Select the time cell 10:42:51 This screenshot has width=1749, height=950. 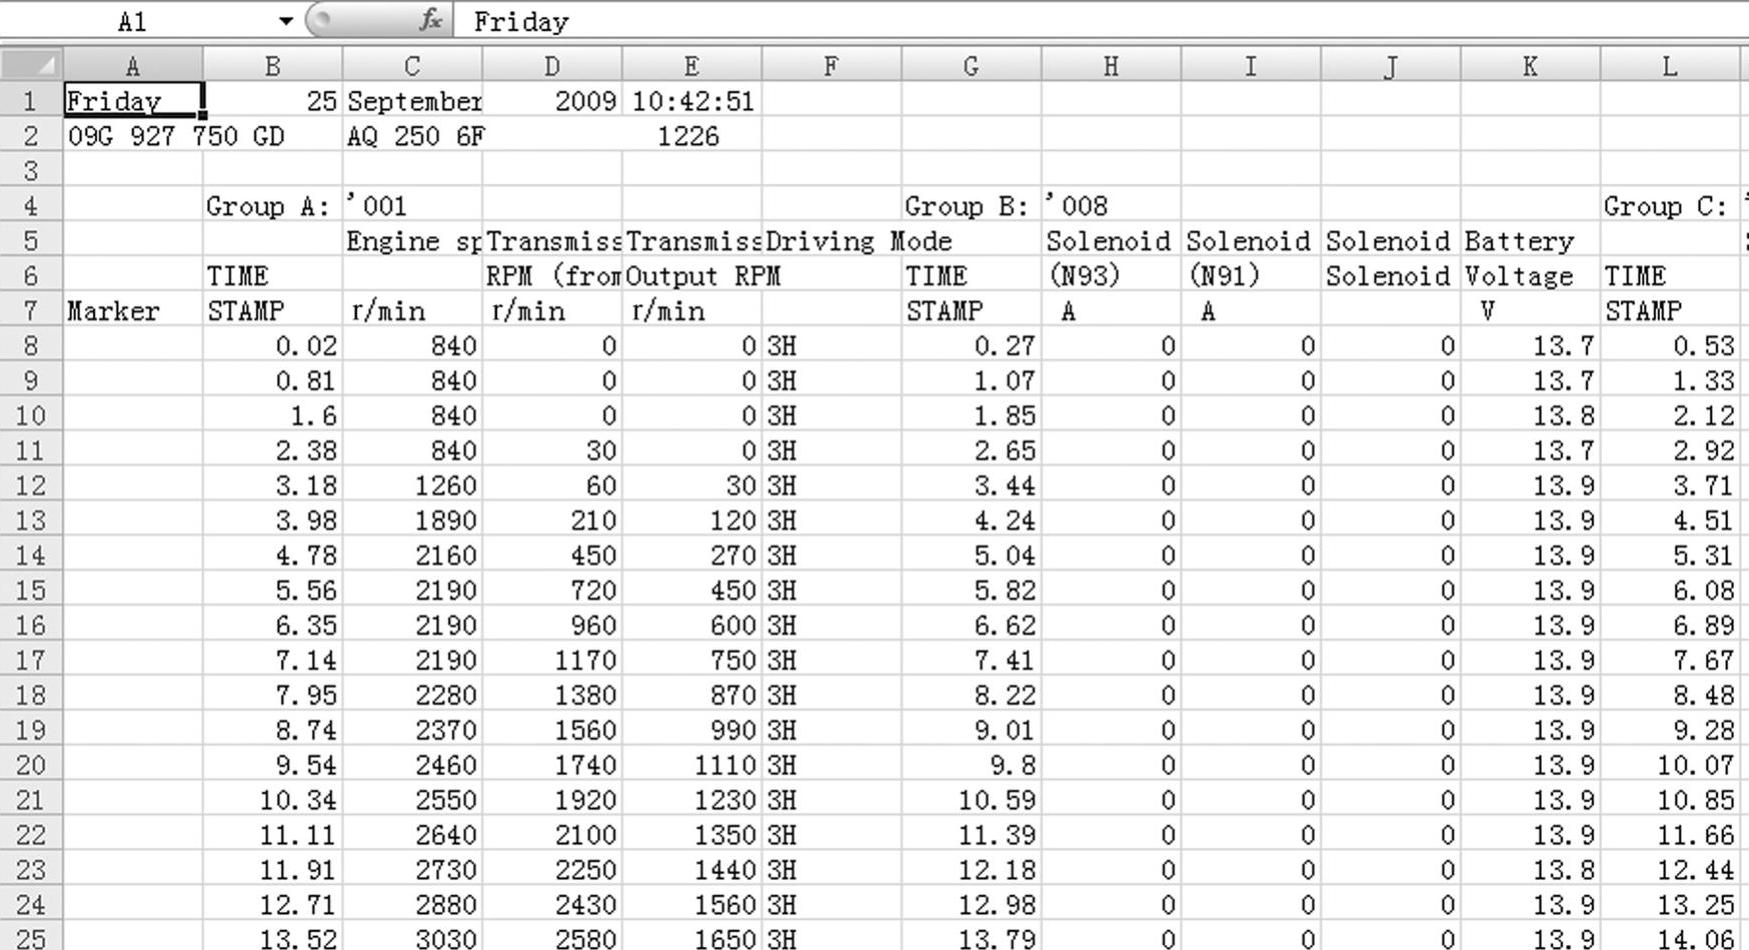click(692, 101)
